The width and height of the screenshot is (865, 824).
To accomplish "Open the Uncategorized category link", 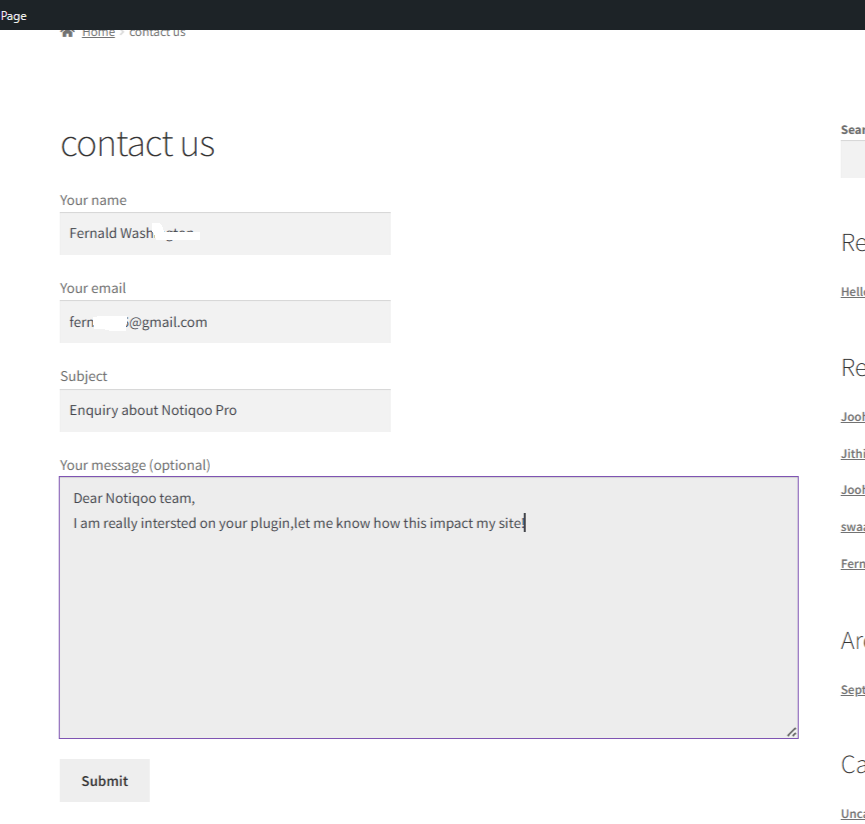I will coord(853,812).
